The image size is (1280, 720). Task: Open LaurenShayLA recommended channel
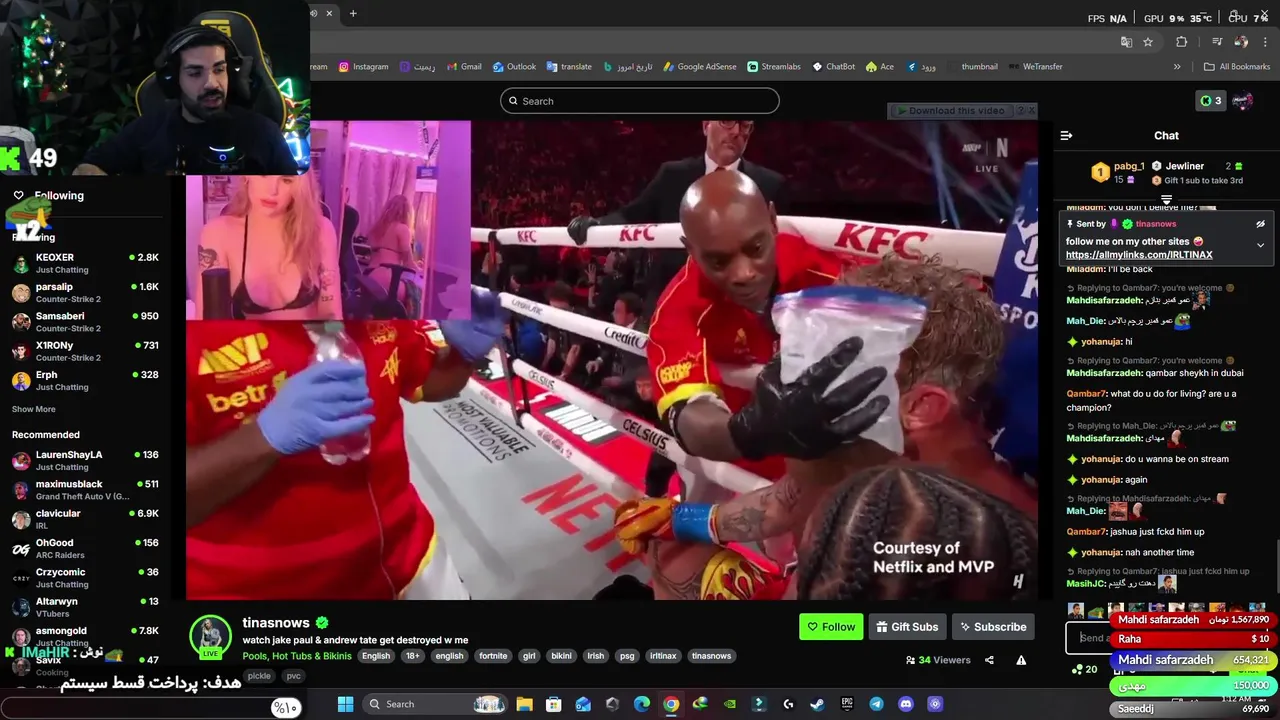pyautogui.click(x=85, y=460)
